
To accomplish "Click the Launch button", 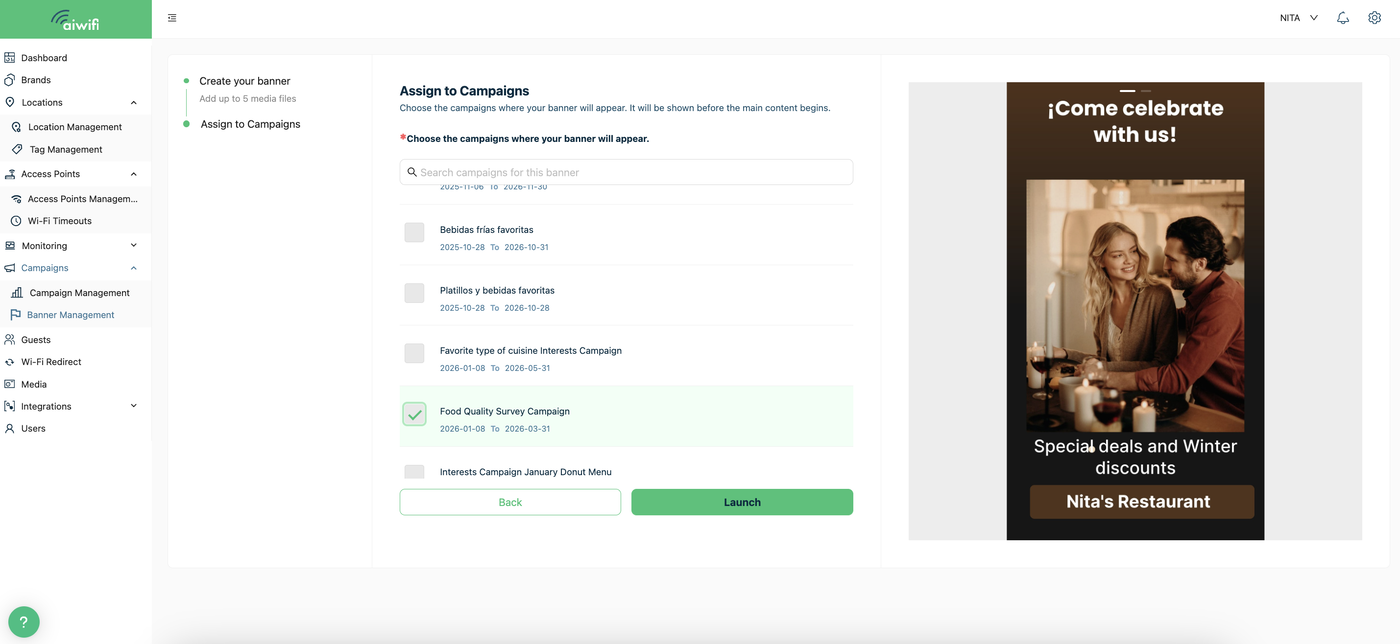I will pos(742,502).
